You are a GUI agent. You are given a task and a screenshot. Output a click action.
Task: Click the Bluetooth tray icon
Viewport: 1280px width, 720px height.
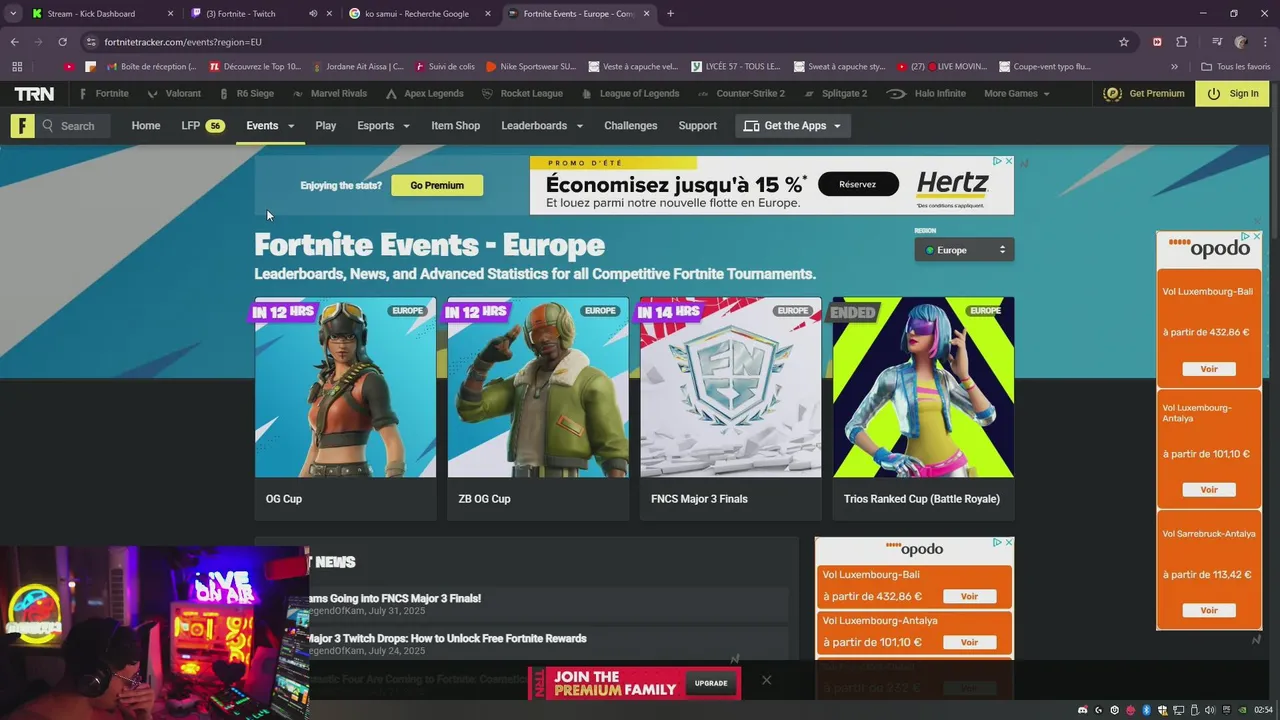1147,710
